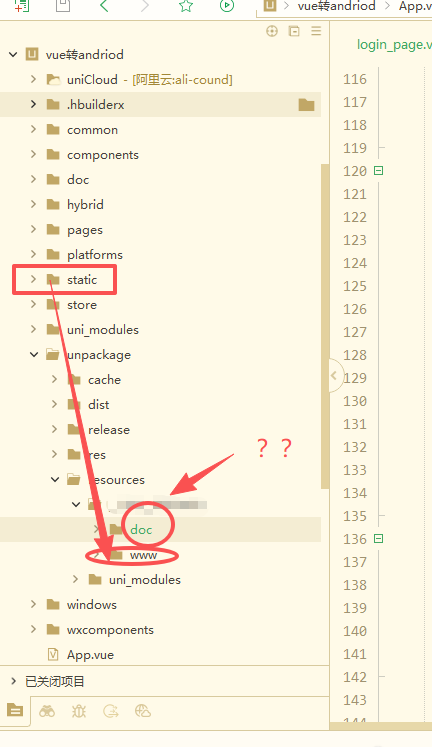Open the project panel hamburger menu
The image size is (432, 747).
(x=316, y=31)
